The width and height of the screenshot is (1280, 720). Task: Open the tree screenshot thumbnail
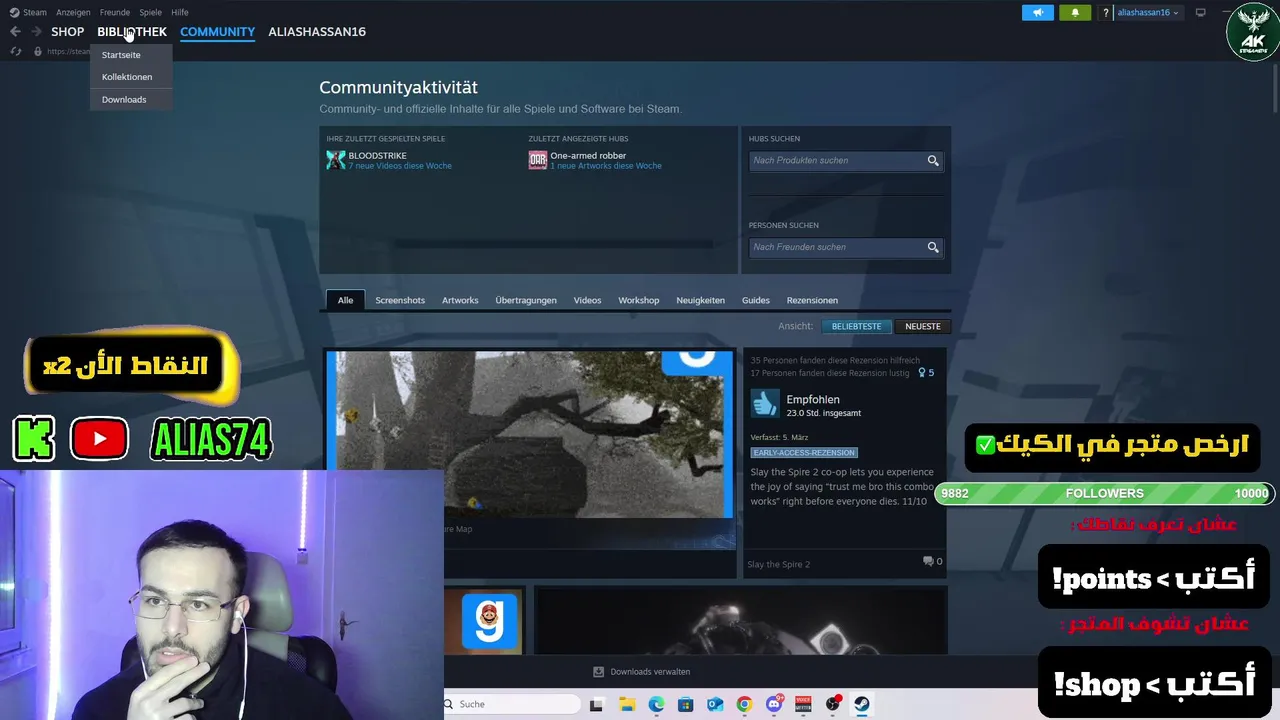click(x=530, y=434)
